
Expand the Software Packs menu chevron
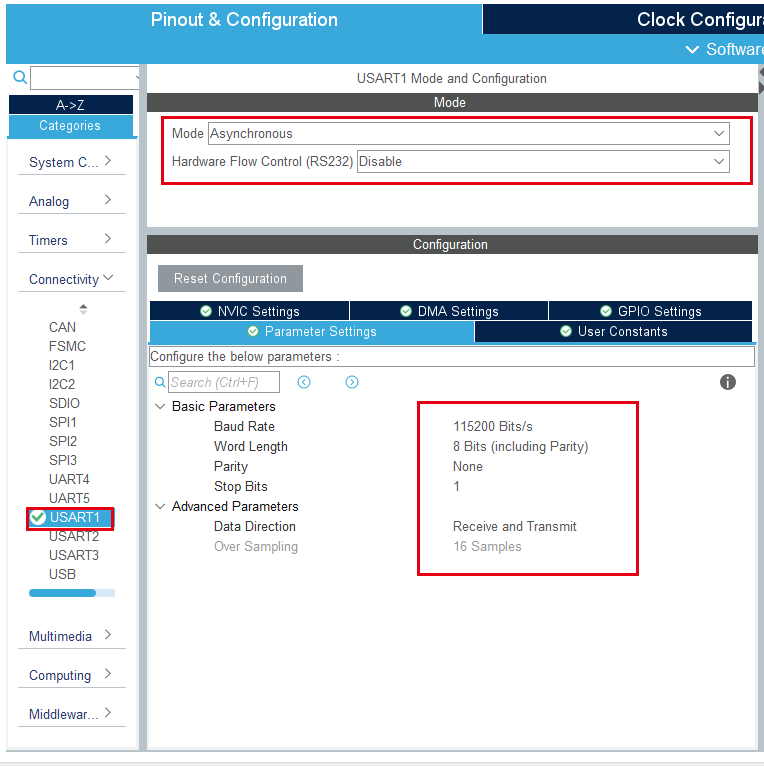(x=692, y=49)
